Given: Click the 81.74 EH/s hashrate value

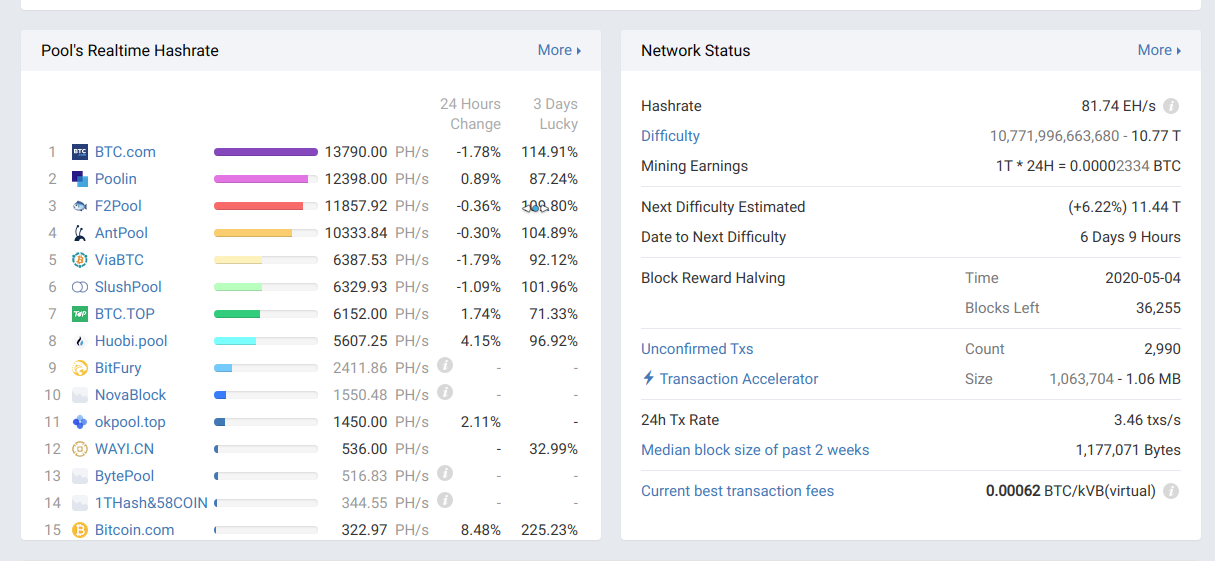Looking at the screenshot, I should [1118, 106].
